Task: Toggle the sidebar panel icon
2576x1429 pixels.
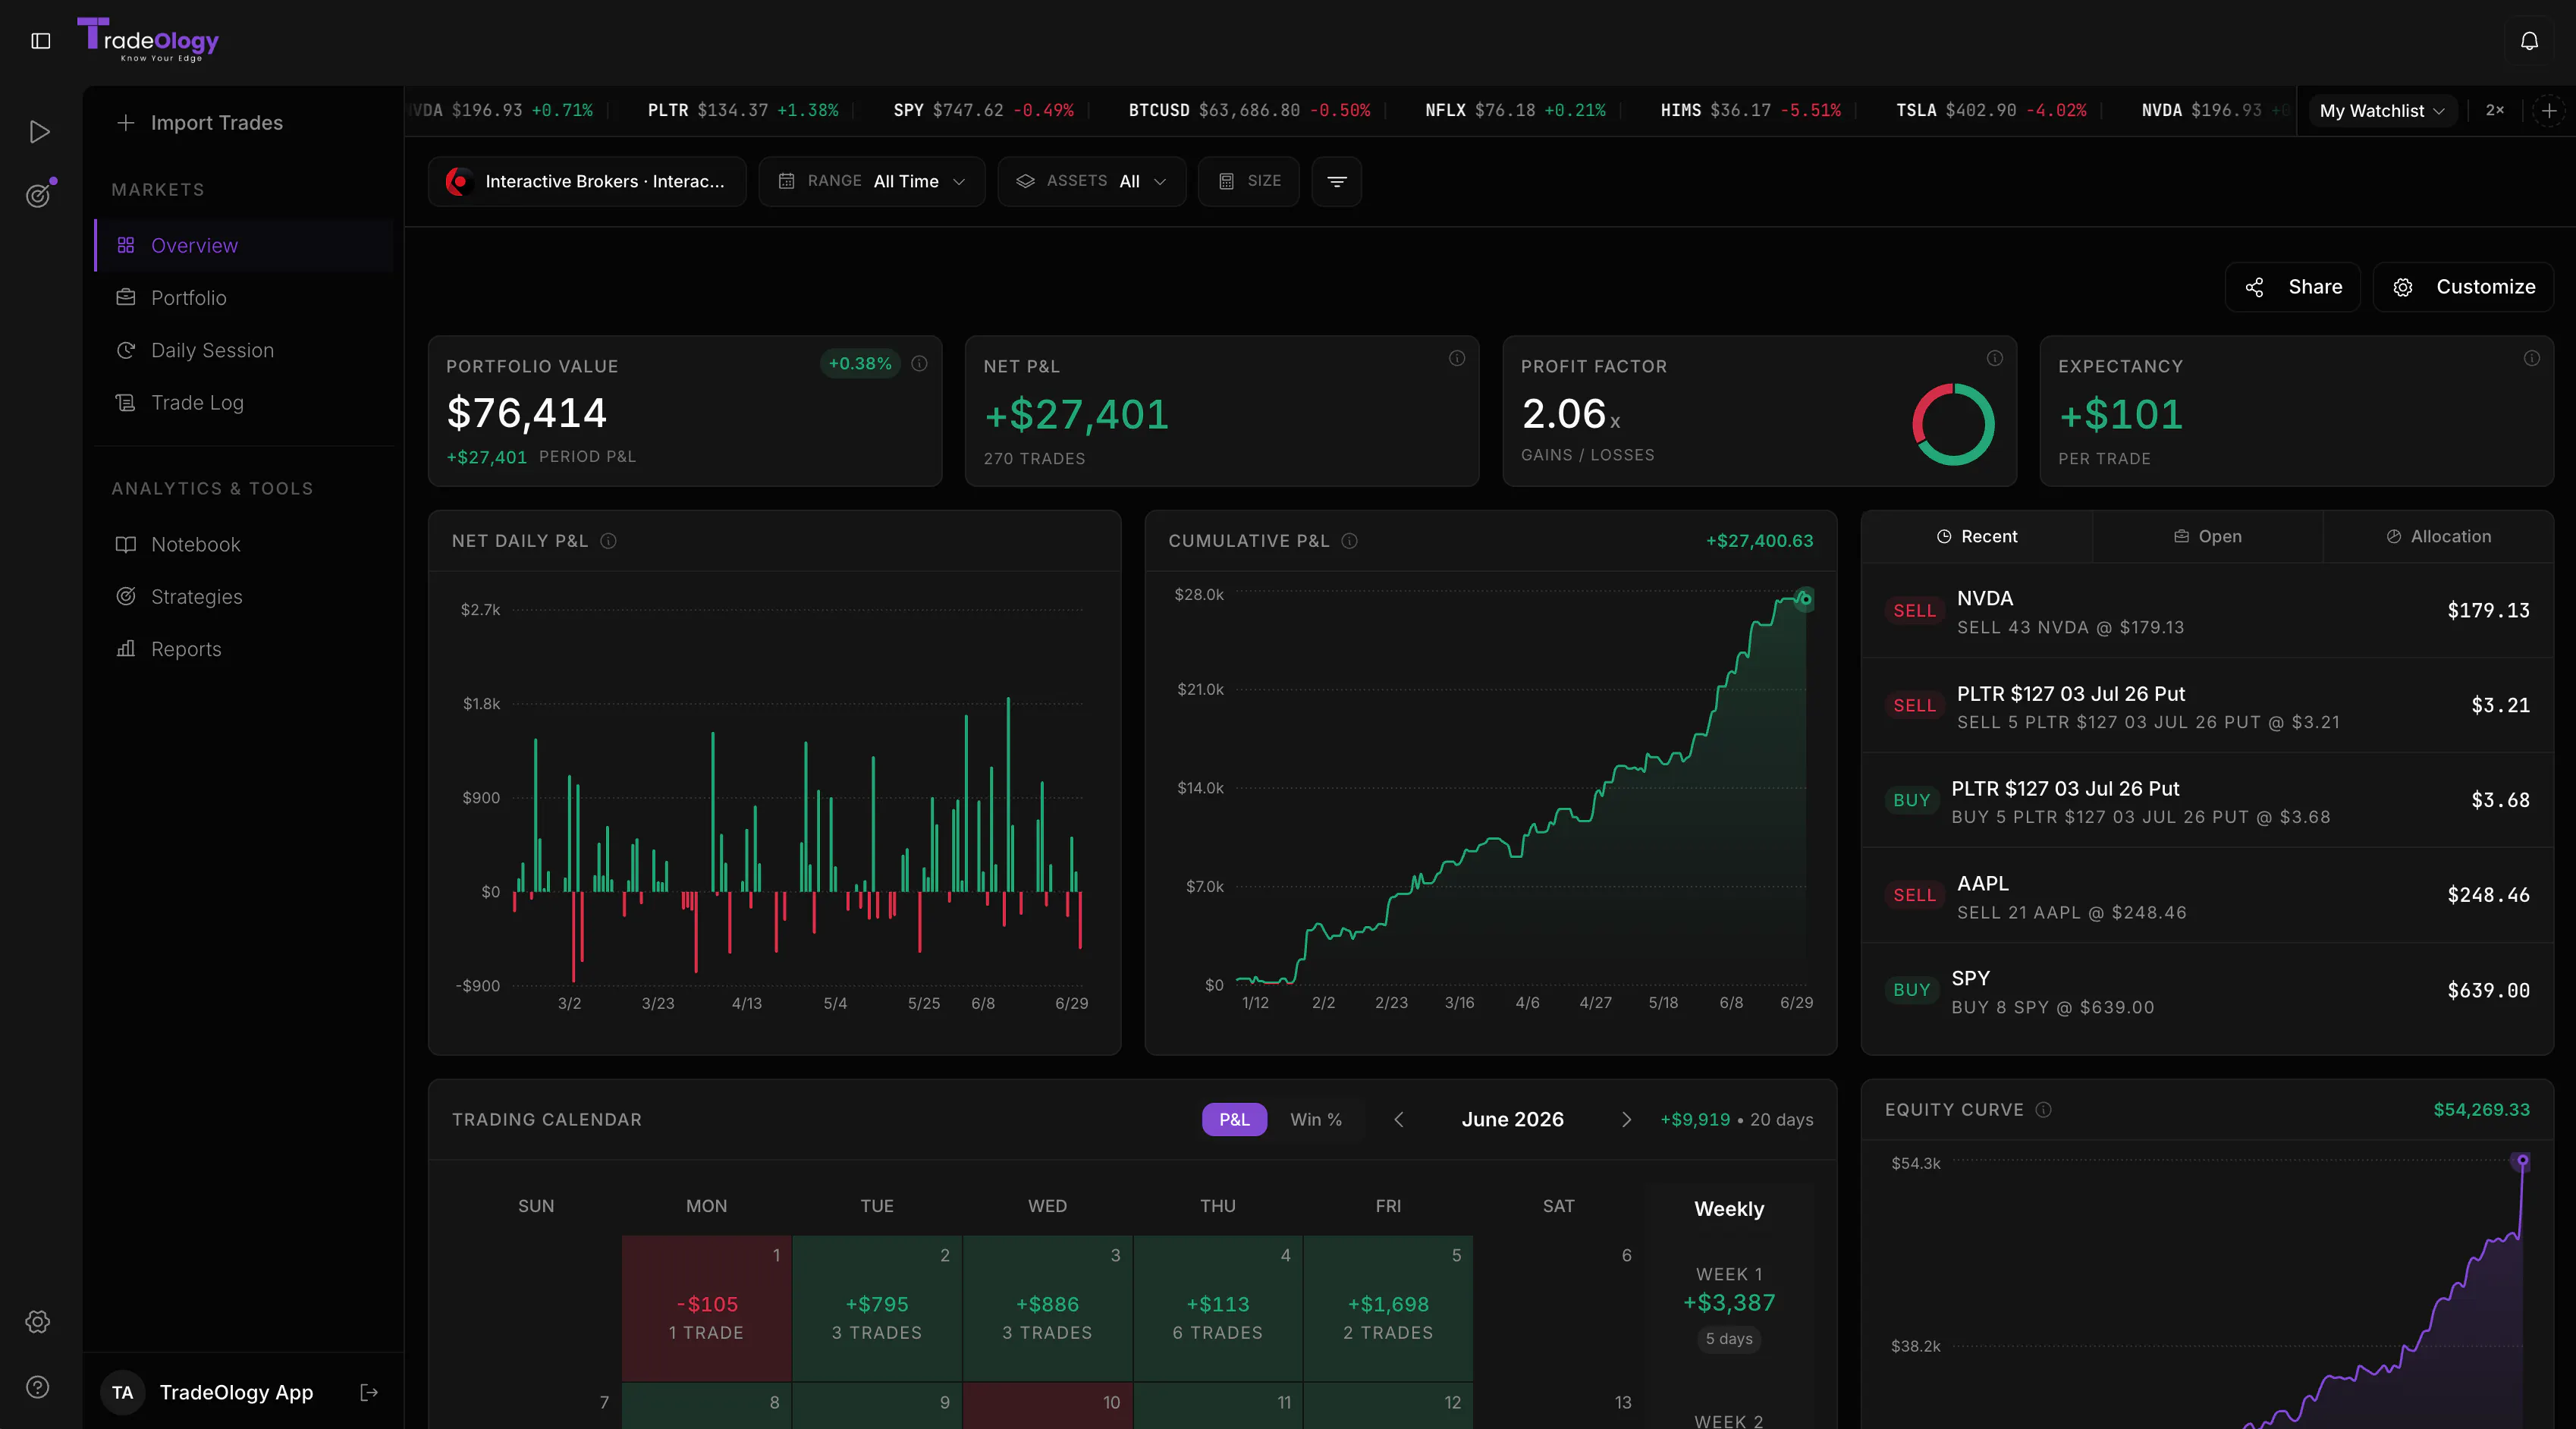Action: click(41, 41)
